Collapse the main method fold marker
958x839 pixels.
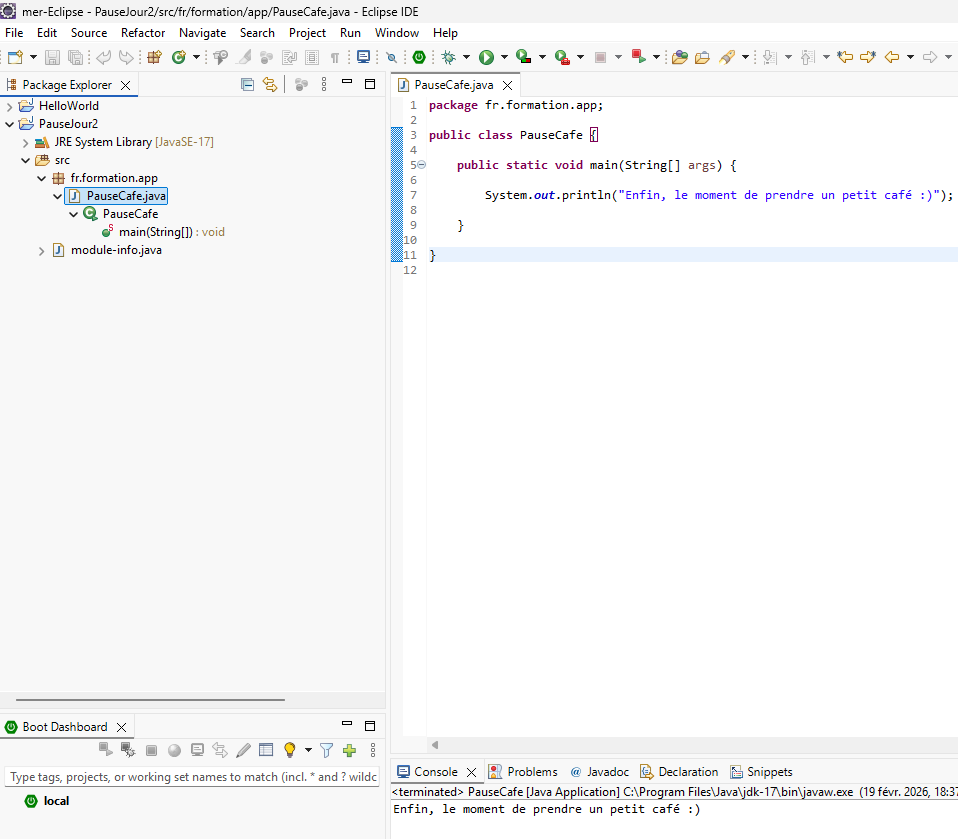point(421,165)
